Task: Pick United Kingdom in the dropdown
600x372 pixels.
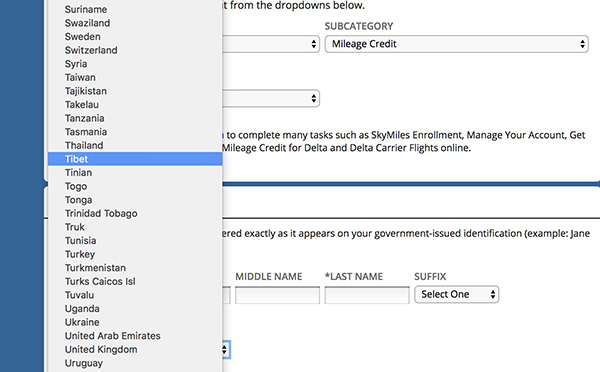Action: tap(135, 349)
